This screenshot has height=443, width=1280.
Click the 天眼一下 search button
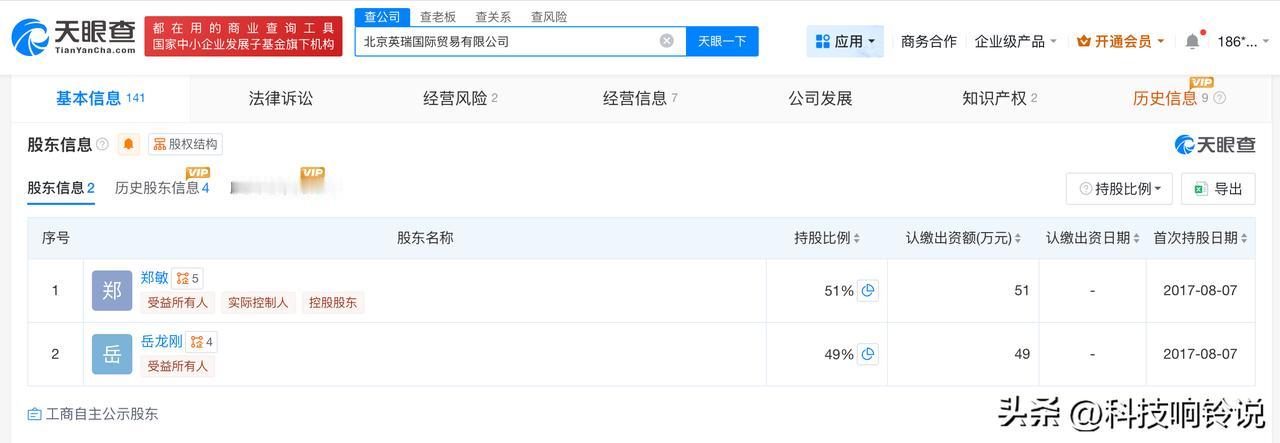point(722,41)
